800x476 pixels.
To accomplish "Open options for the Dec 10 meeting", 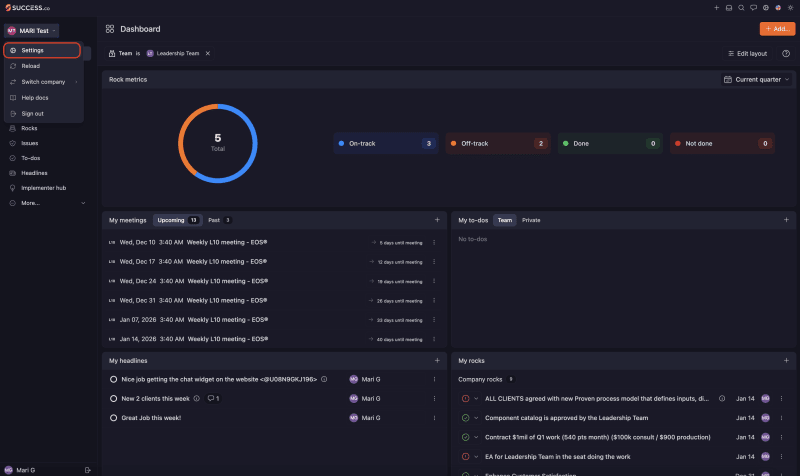I will click(x=434, y=243).
